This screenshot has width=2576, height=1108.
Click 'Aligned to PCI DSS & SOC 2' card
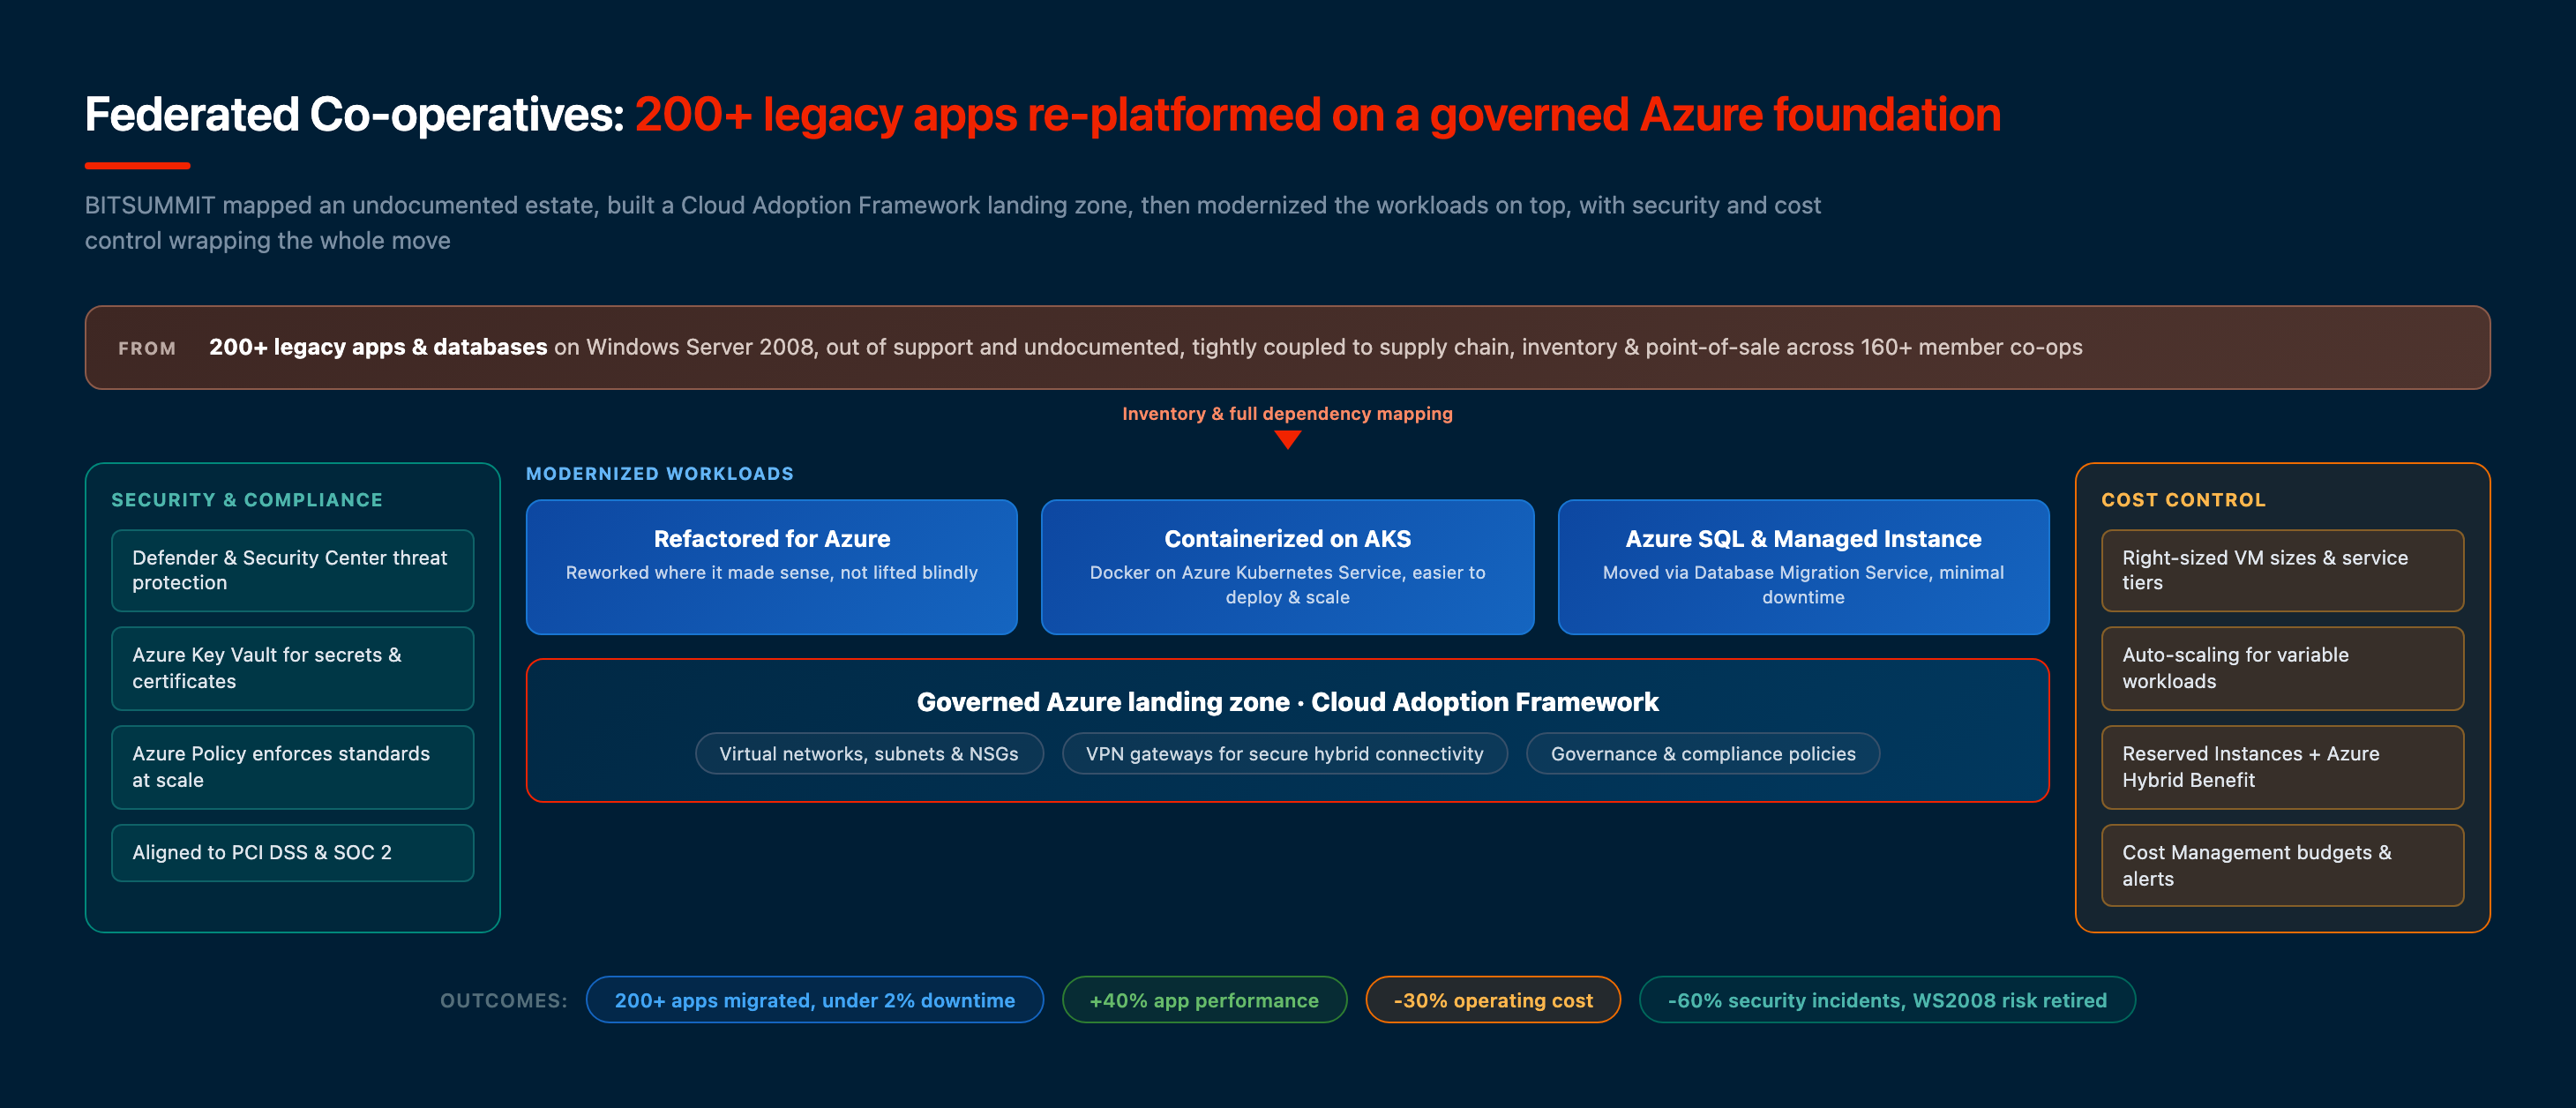(292, 852)
